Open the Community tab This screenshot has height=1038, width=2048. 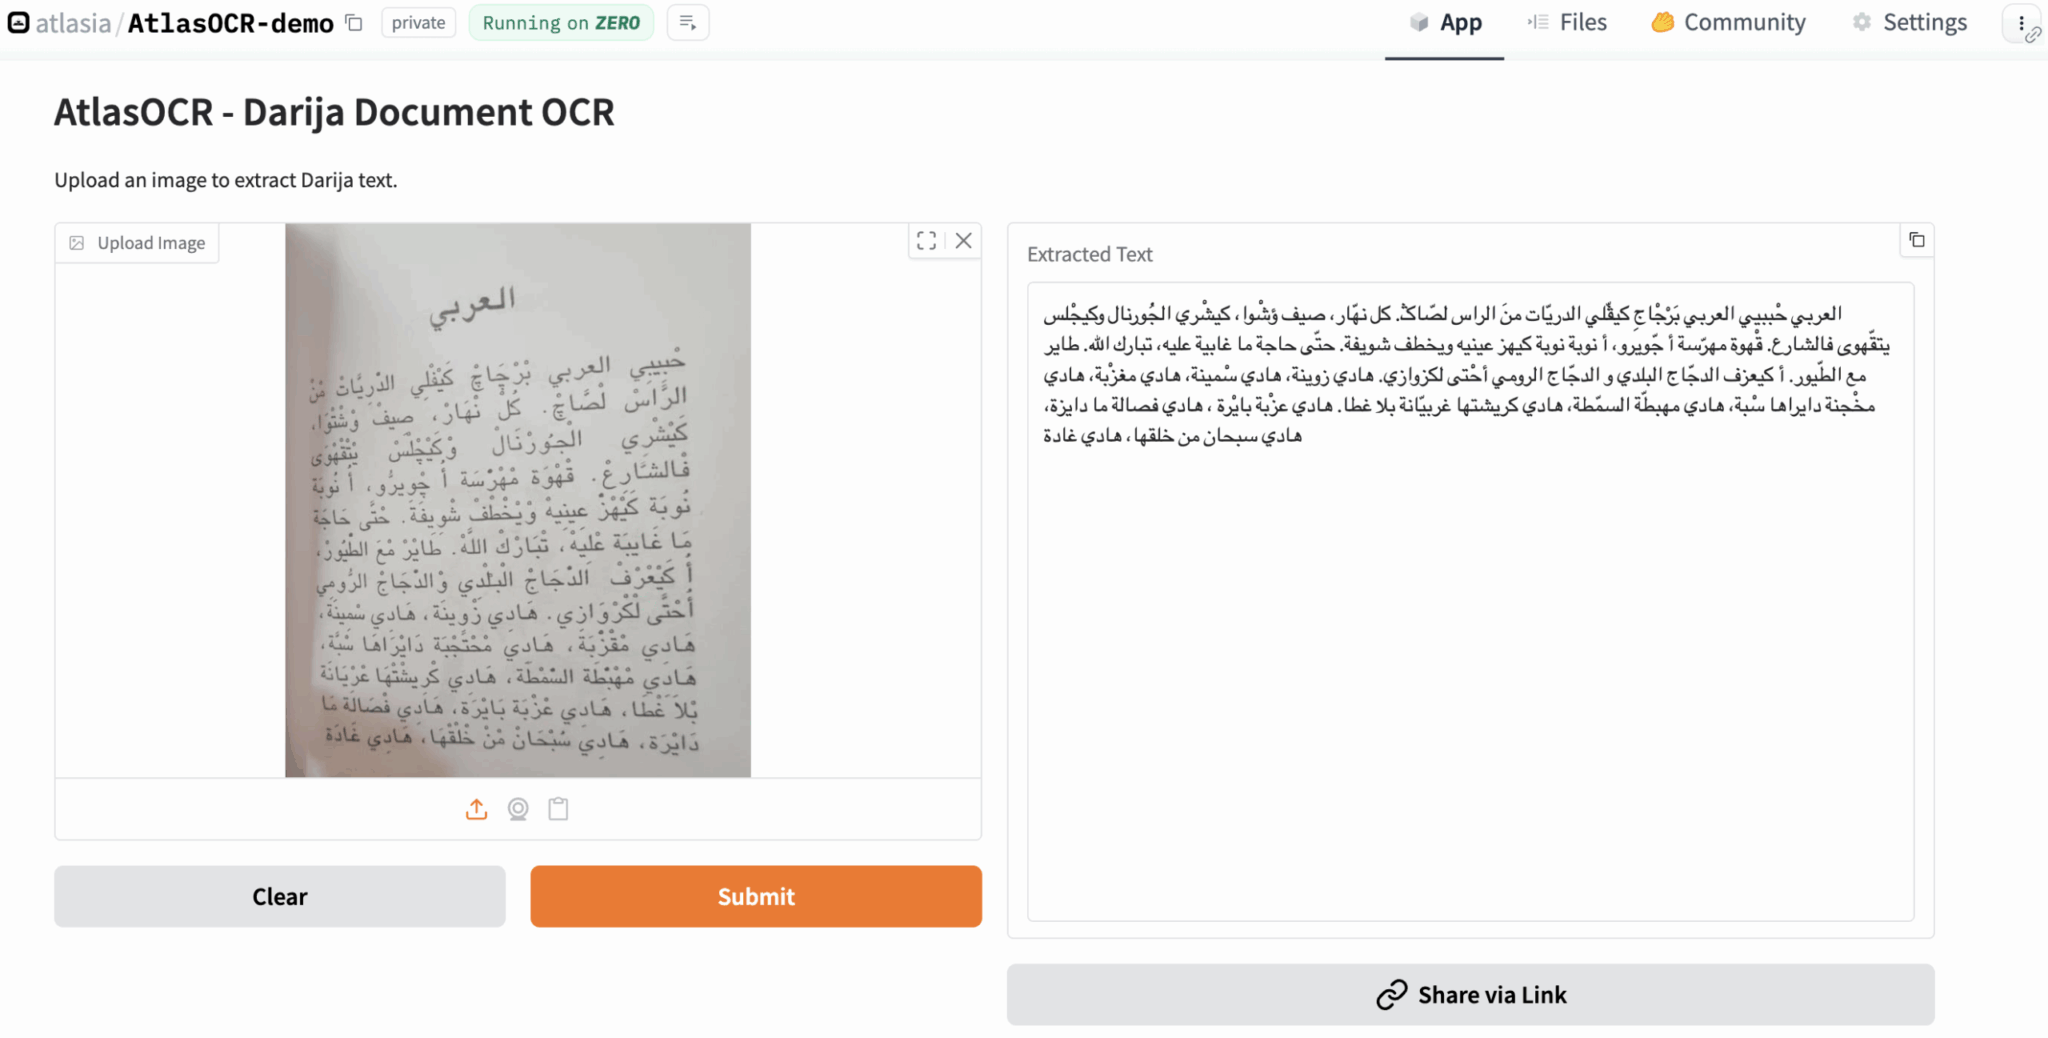[1727, 22]
